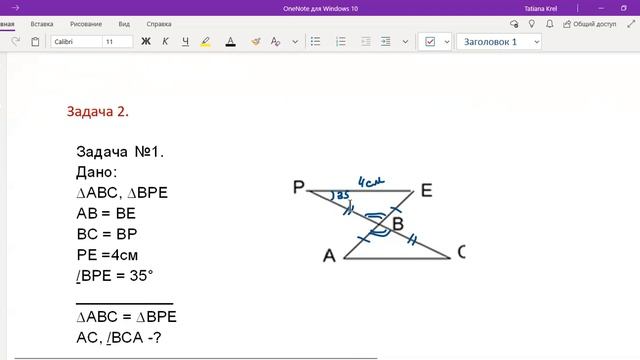The width and height of the screenshot is (640, 360).
Task: Insert to-do checkbox tag
Action: (x=430, y=41)
